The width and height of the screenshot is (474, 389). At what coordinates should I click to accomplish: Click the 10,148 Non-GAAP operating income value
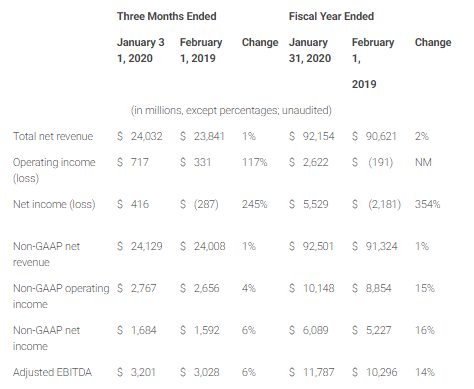click(318, 288)
